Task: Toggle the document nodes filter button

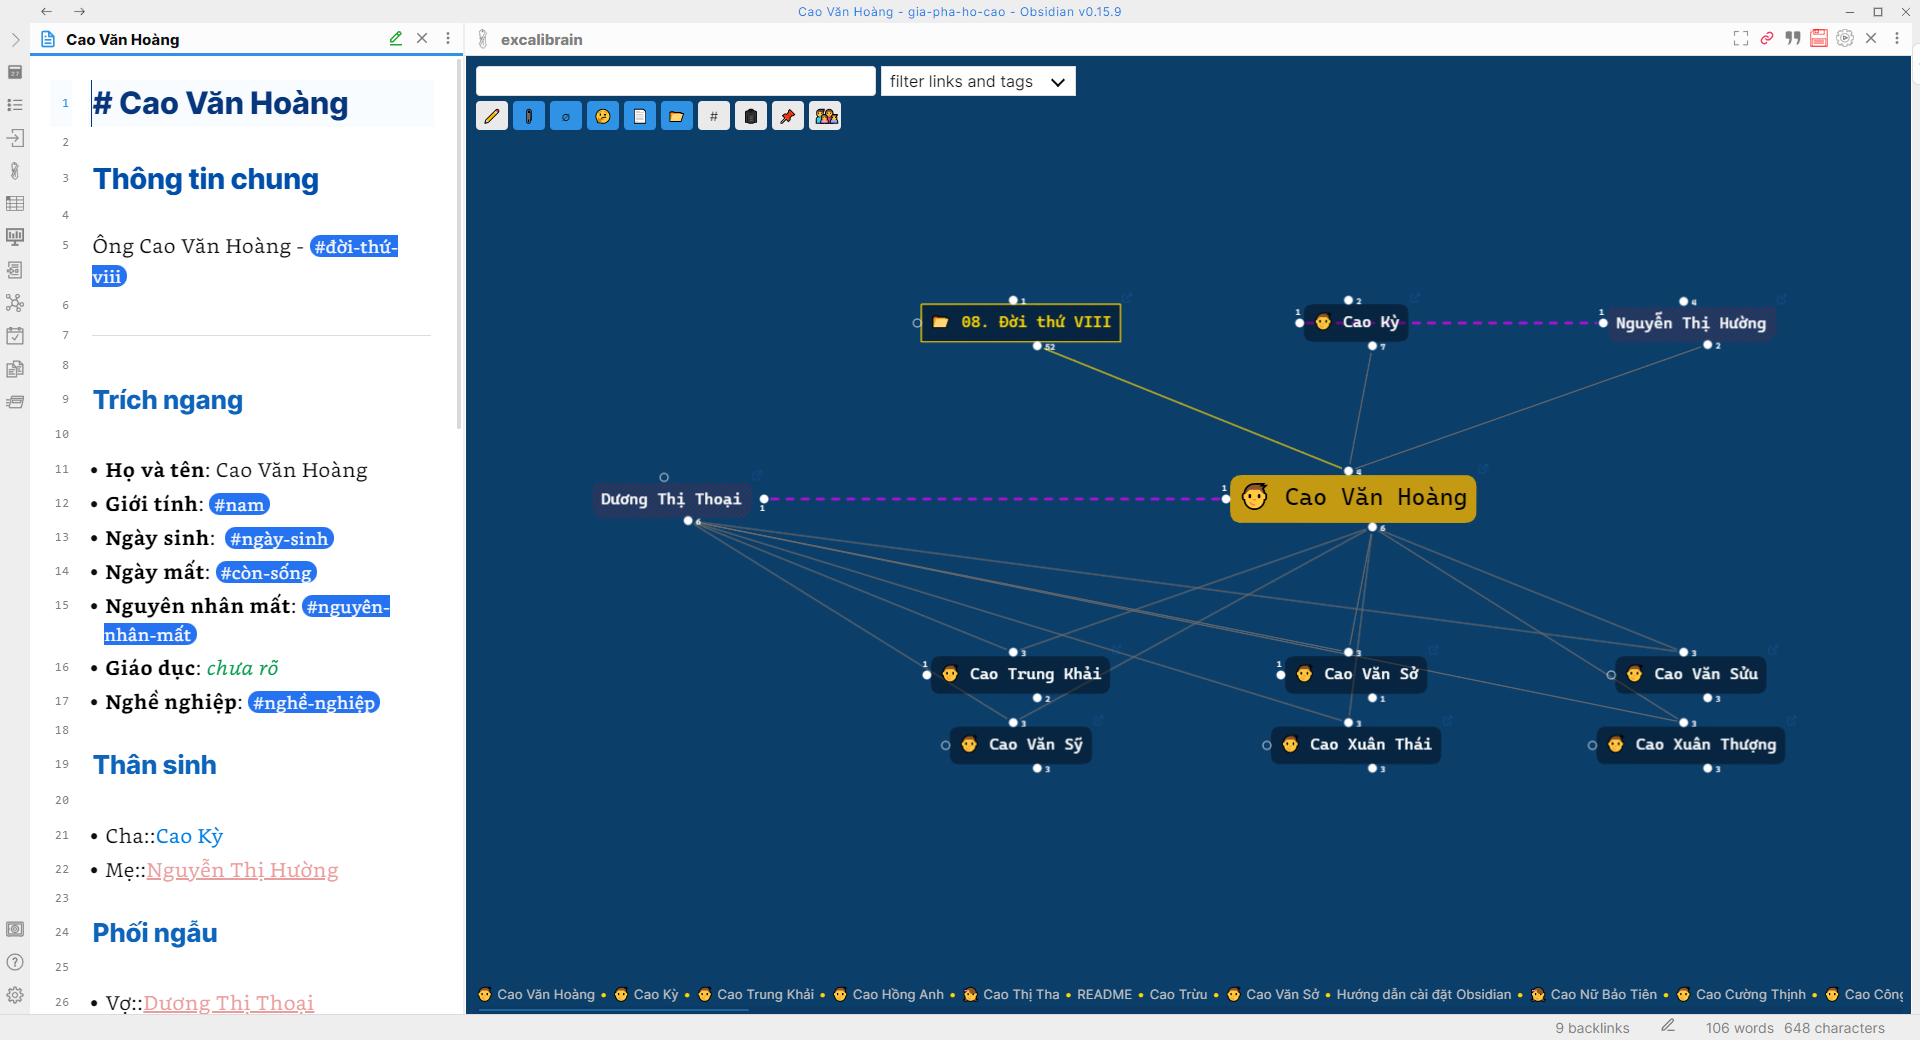Action: [640, 115]
